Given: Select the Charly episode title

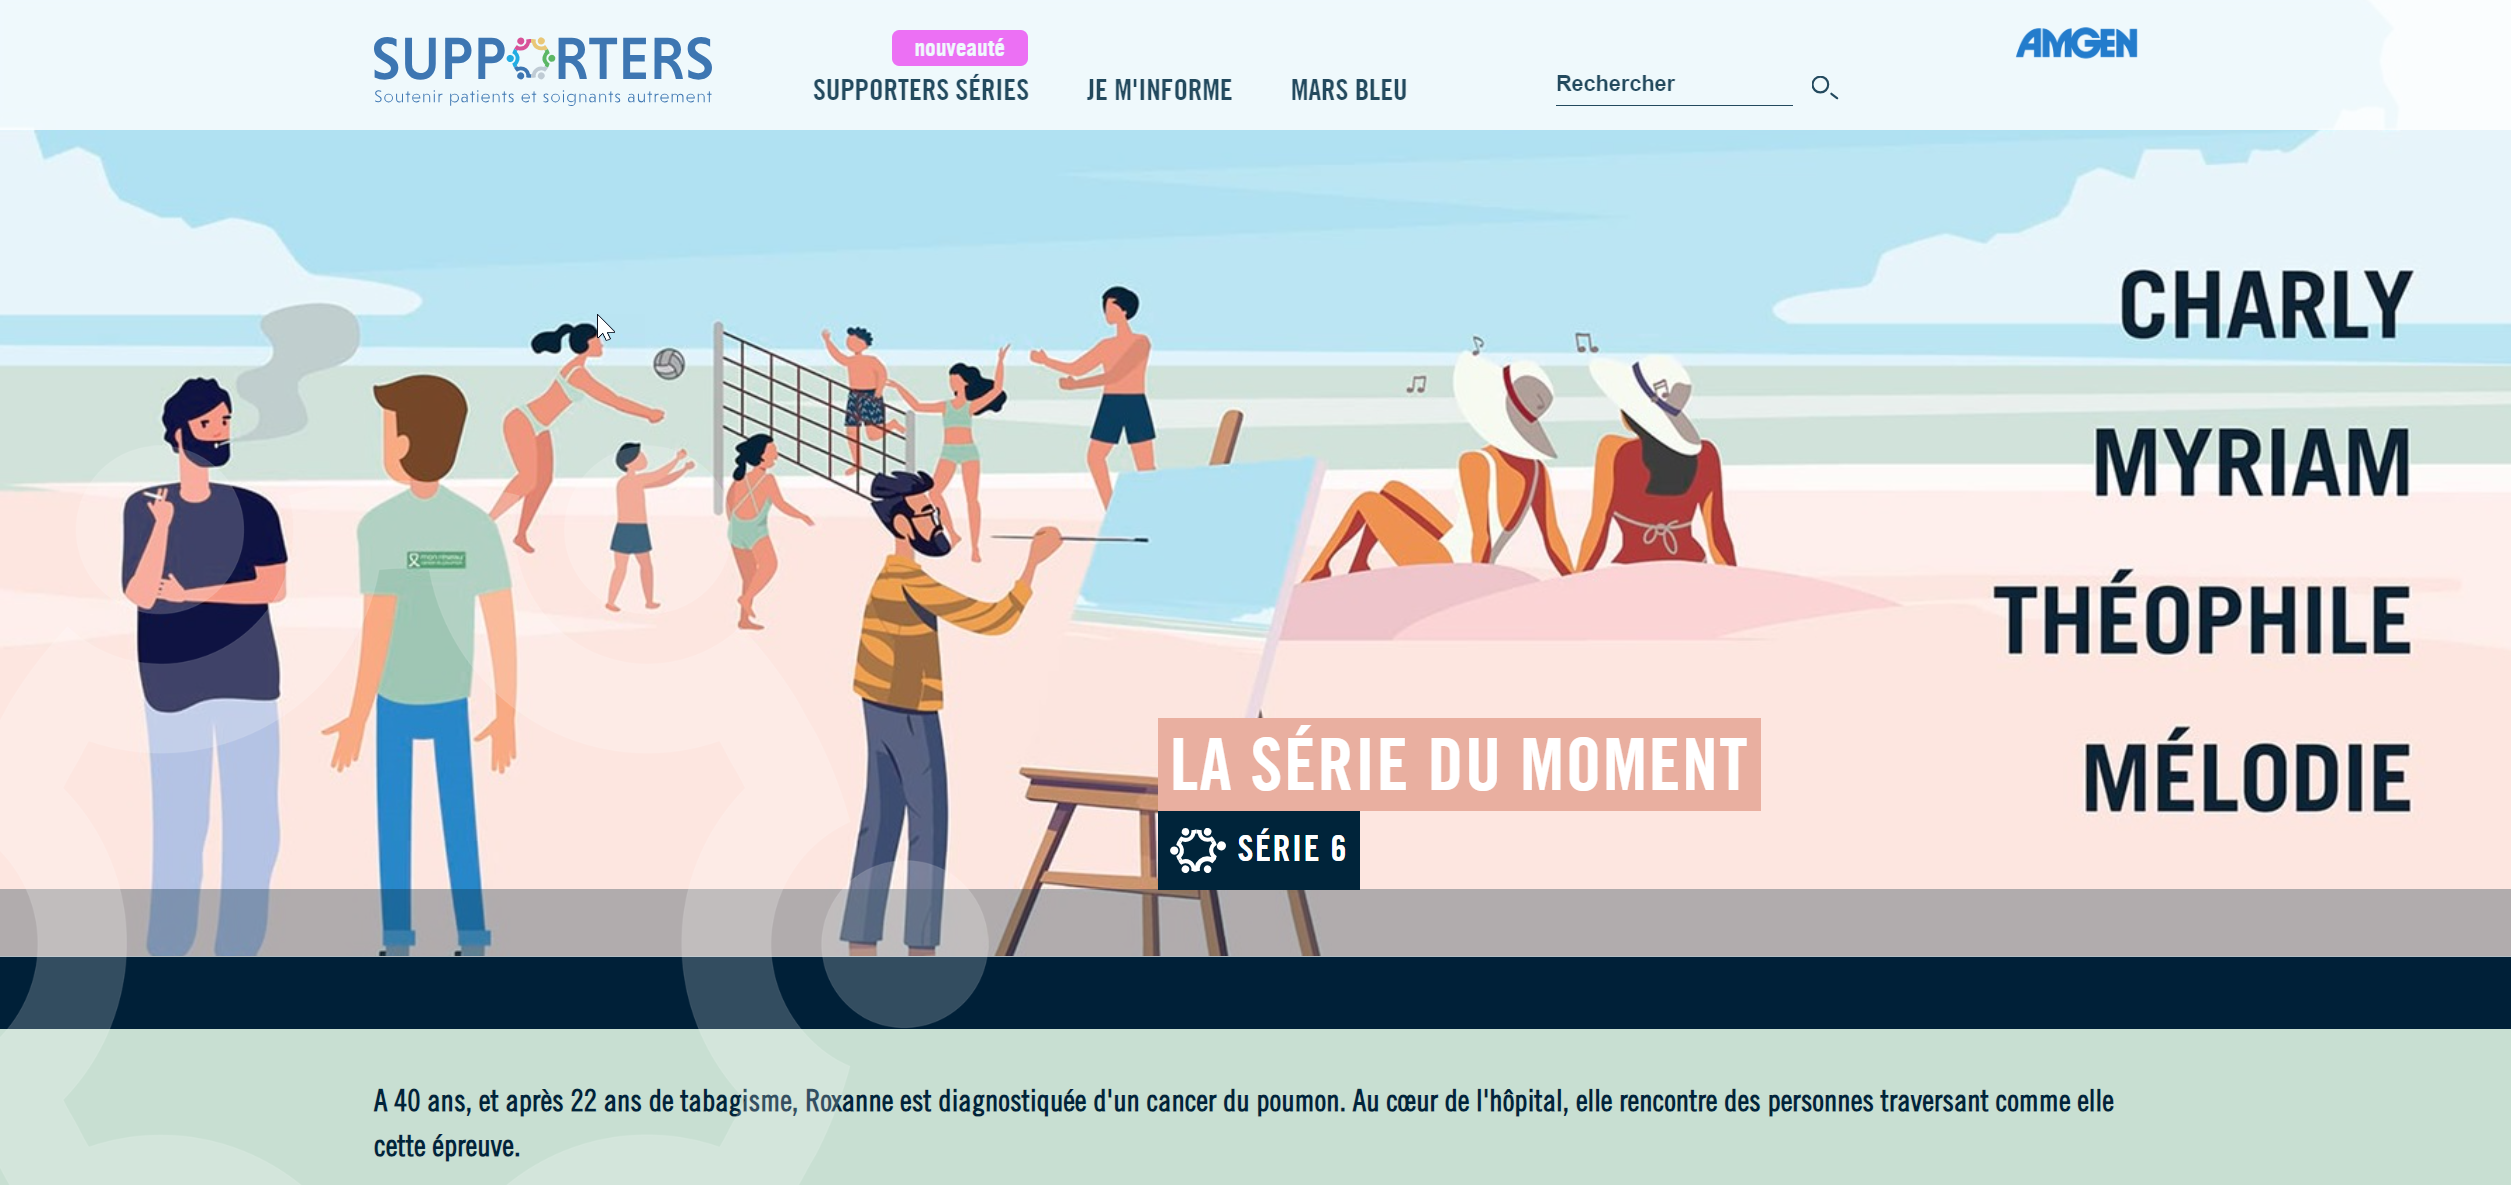Looking at the screenshot, I should (2266, 305).
